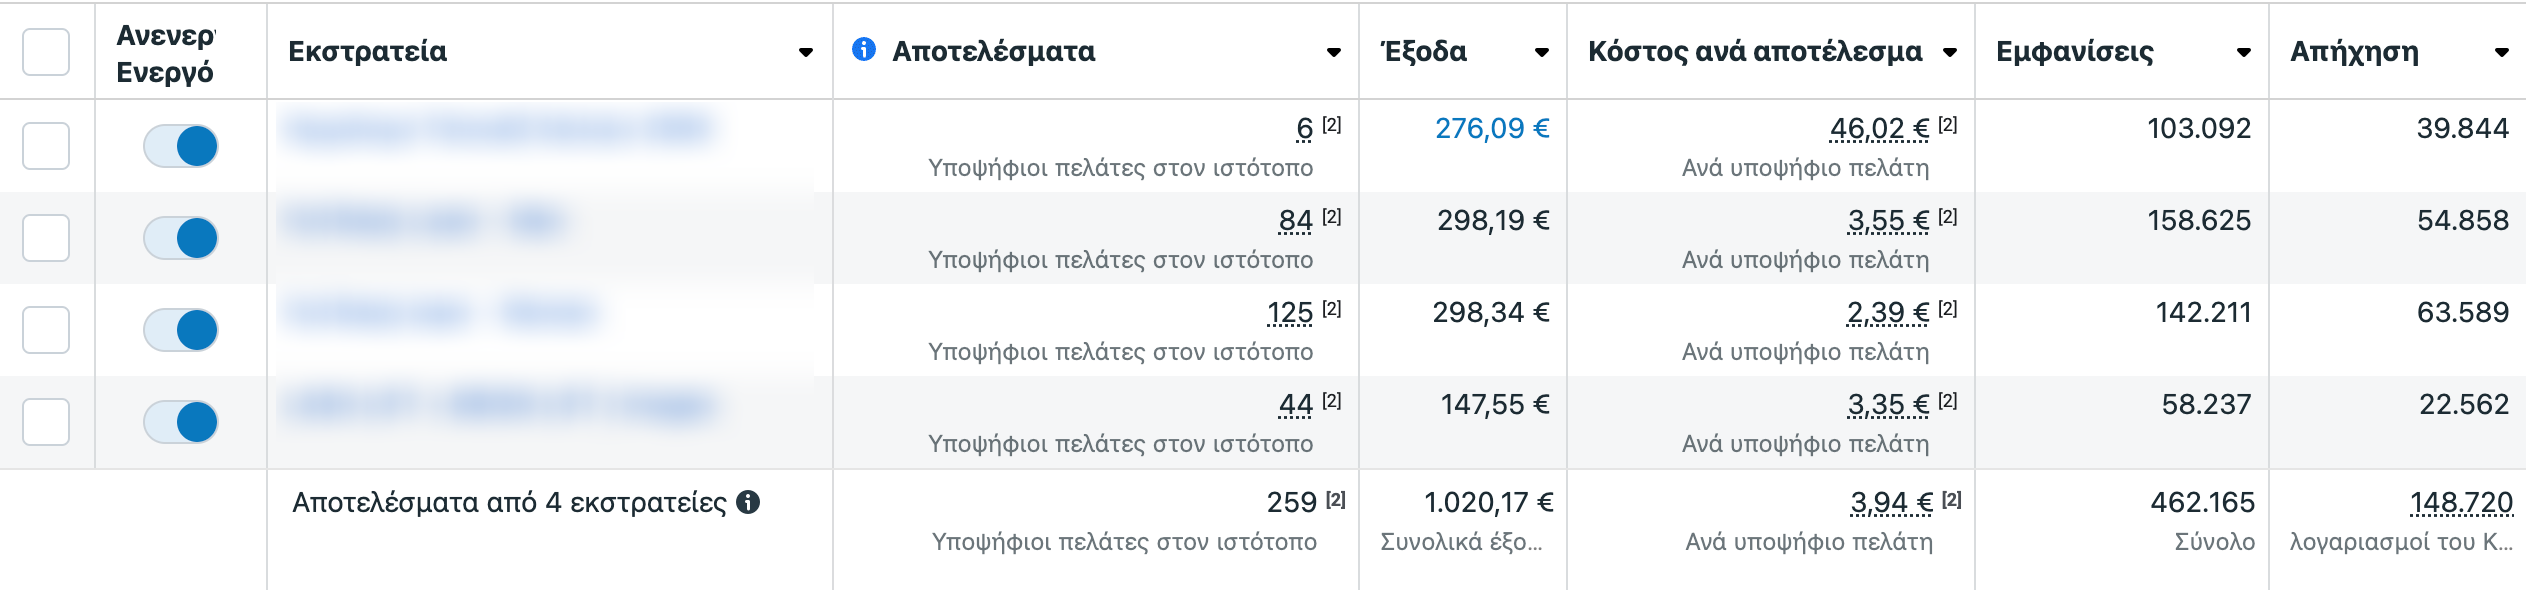The image size is (2526, 590).
Task: Click info icon next to Αποτελέσματα από 4 εκστρατείες
Action: (748, 502)
